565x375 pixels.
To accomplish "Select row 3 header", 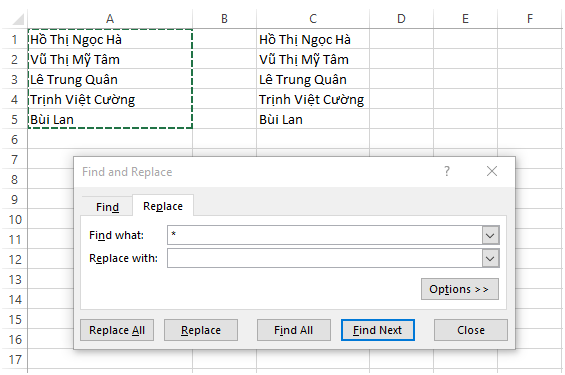I will tap(14, 79).
